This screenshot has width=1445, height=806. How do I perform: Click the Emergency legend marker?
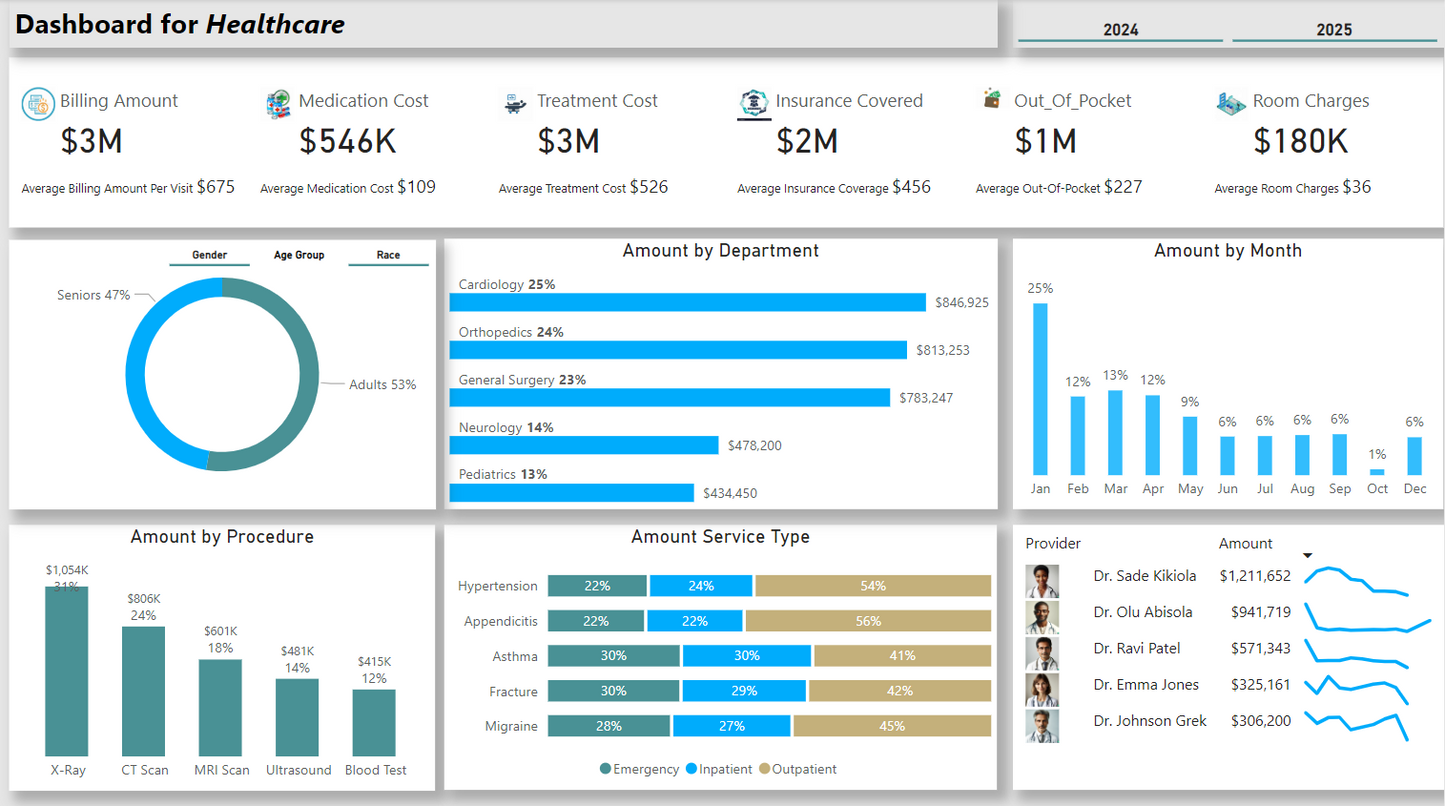click(605, 769)
